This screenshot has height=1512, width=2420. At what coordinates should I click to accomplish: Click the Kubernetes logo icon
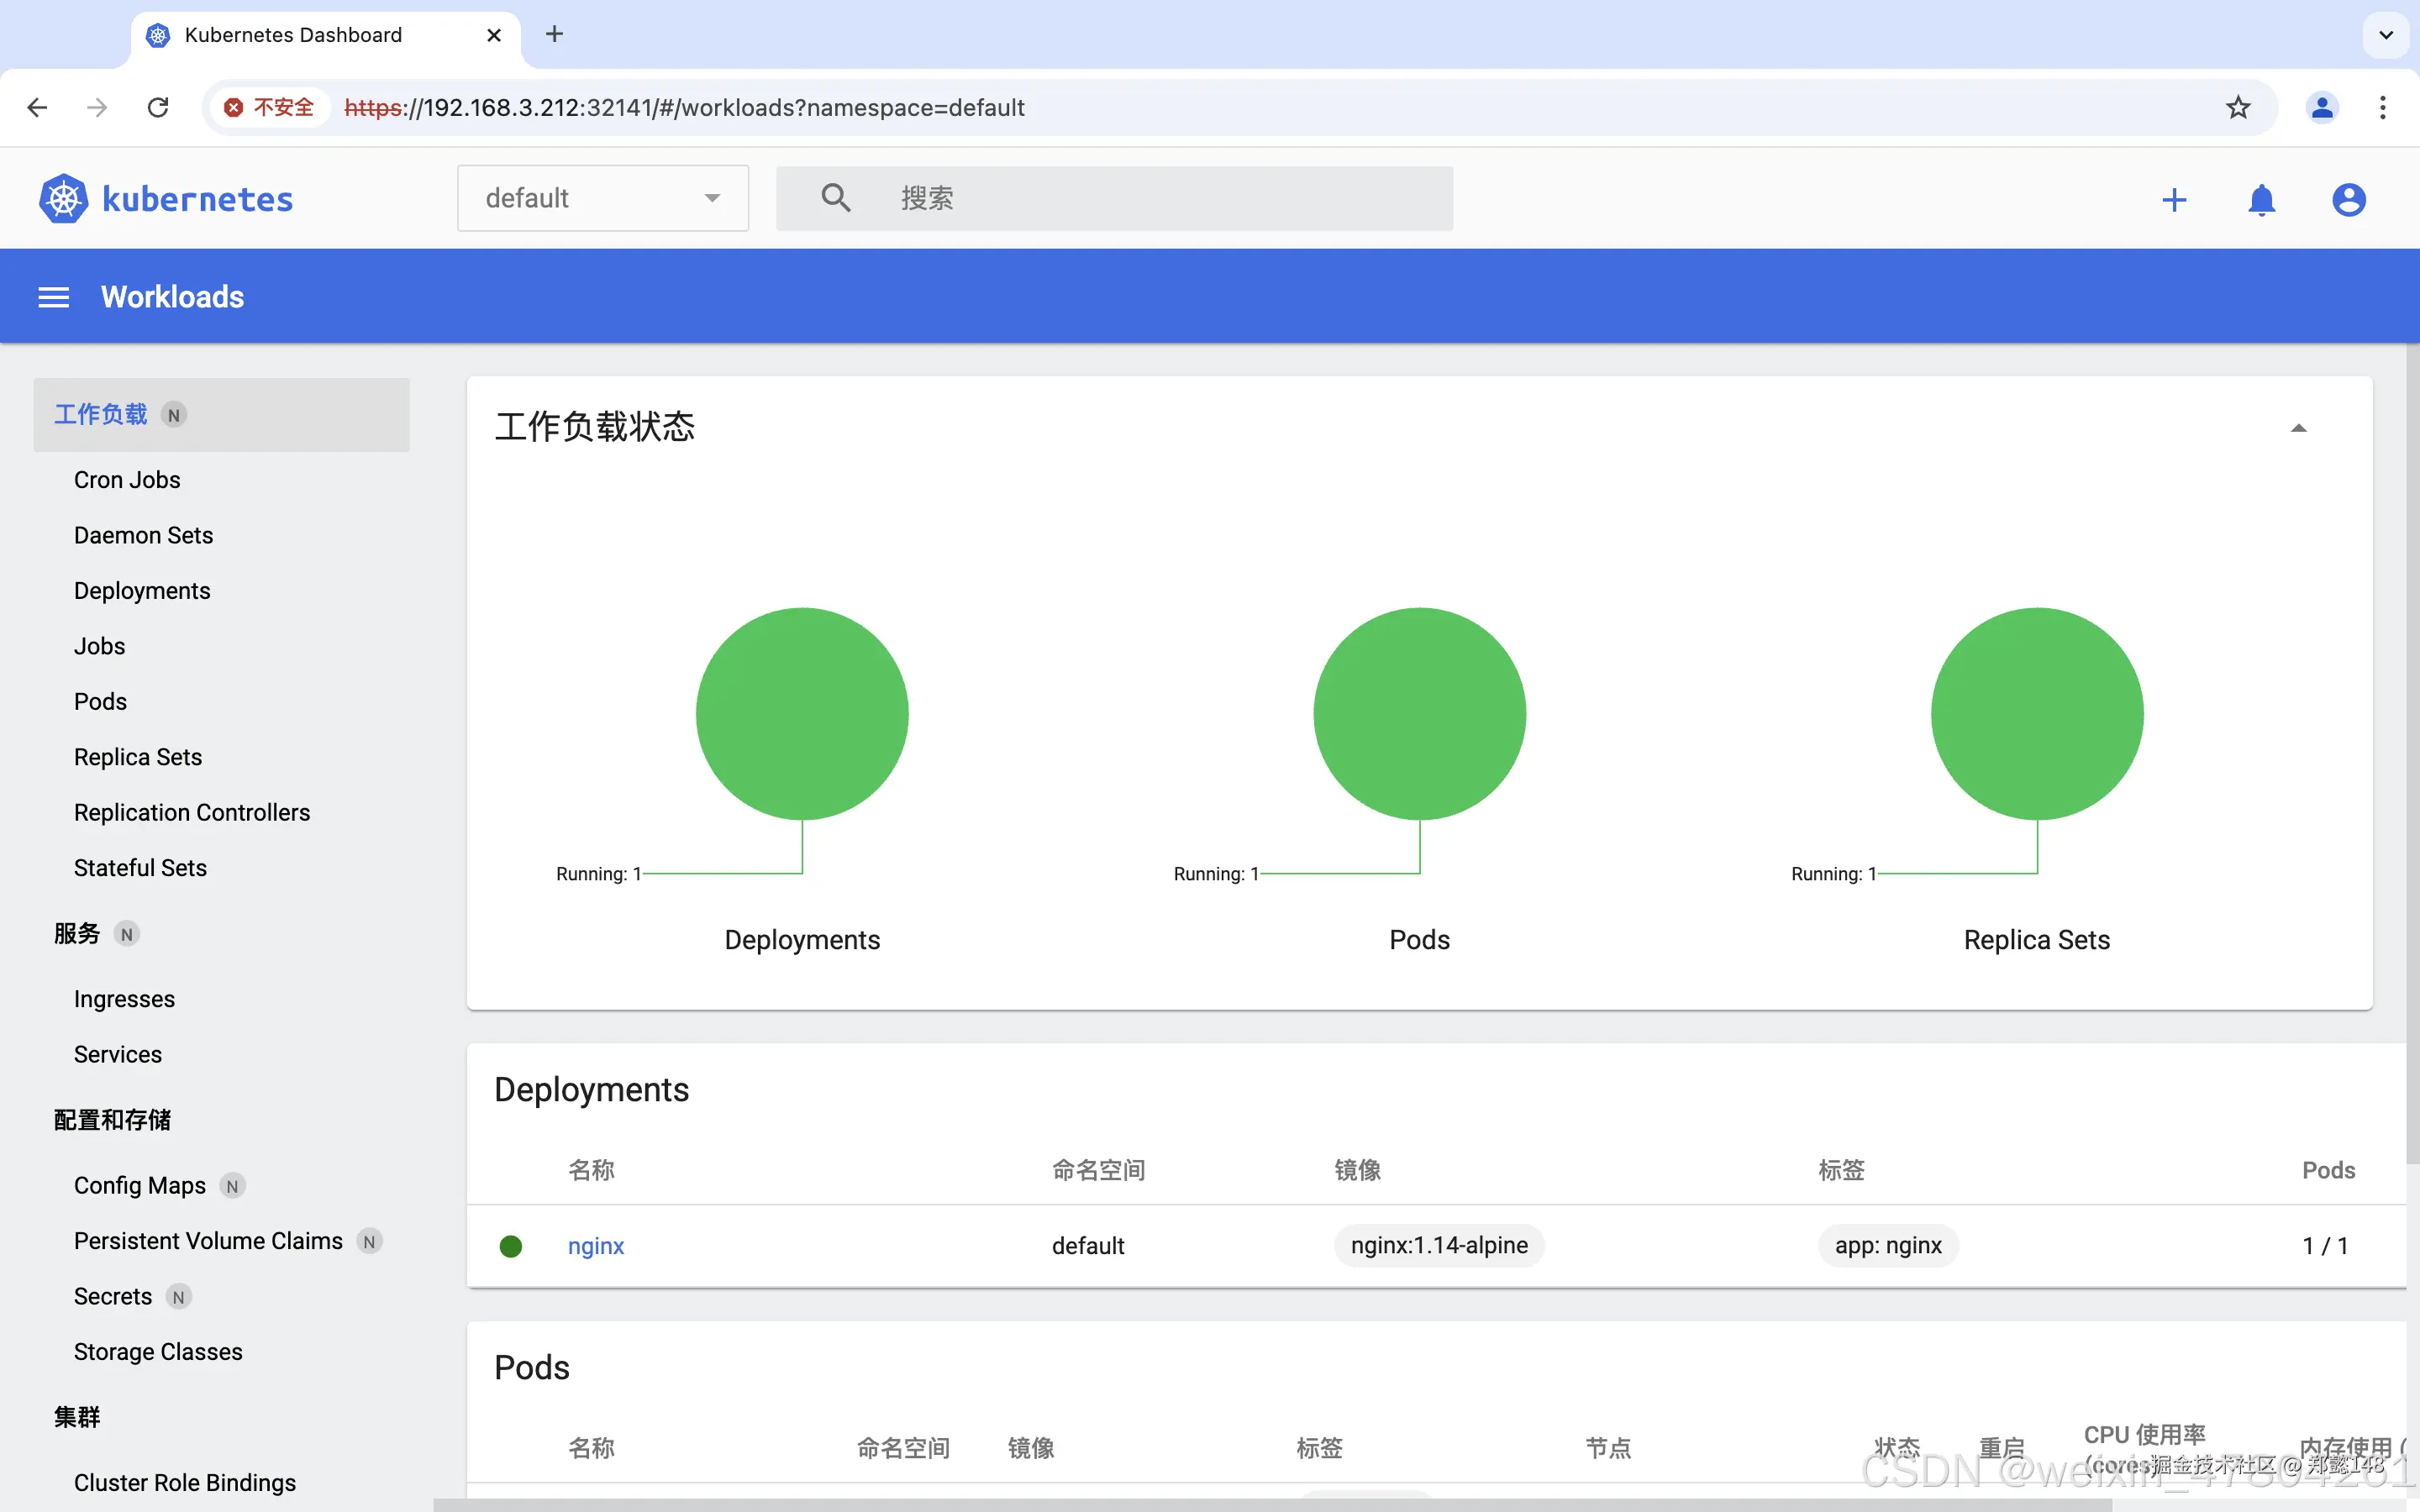coord(63,199)
